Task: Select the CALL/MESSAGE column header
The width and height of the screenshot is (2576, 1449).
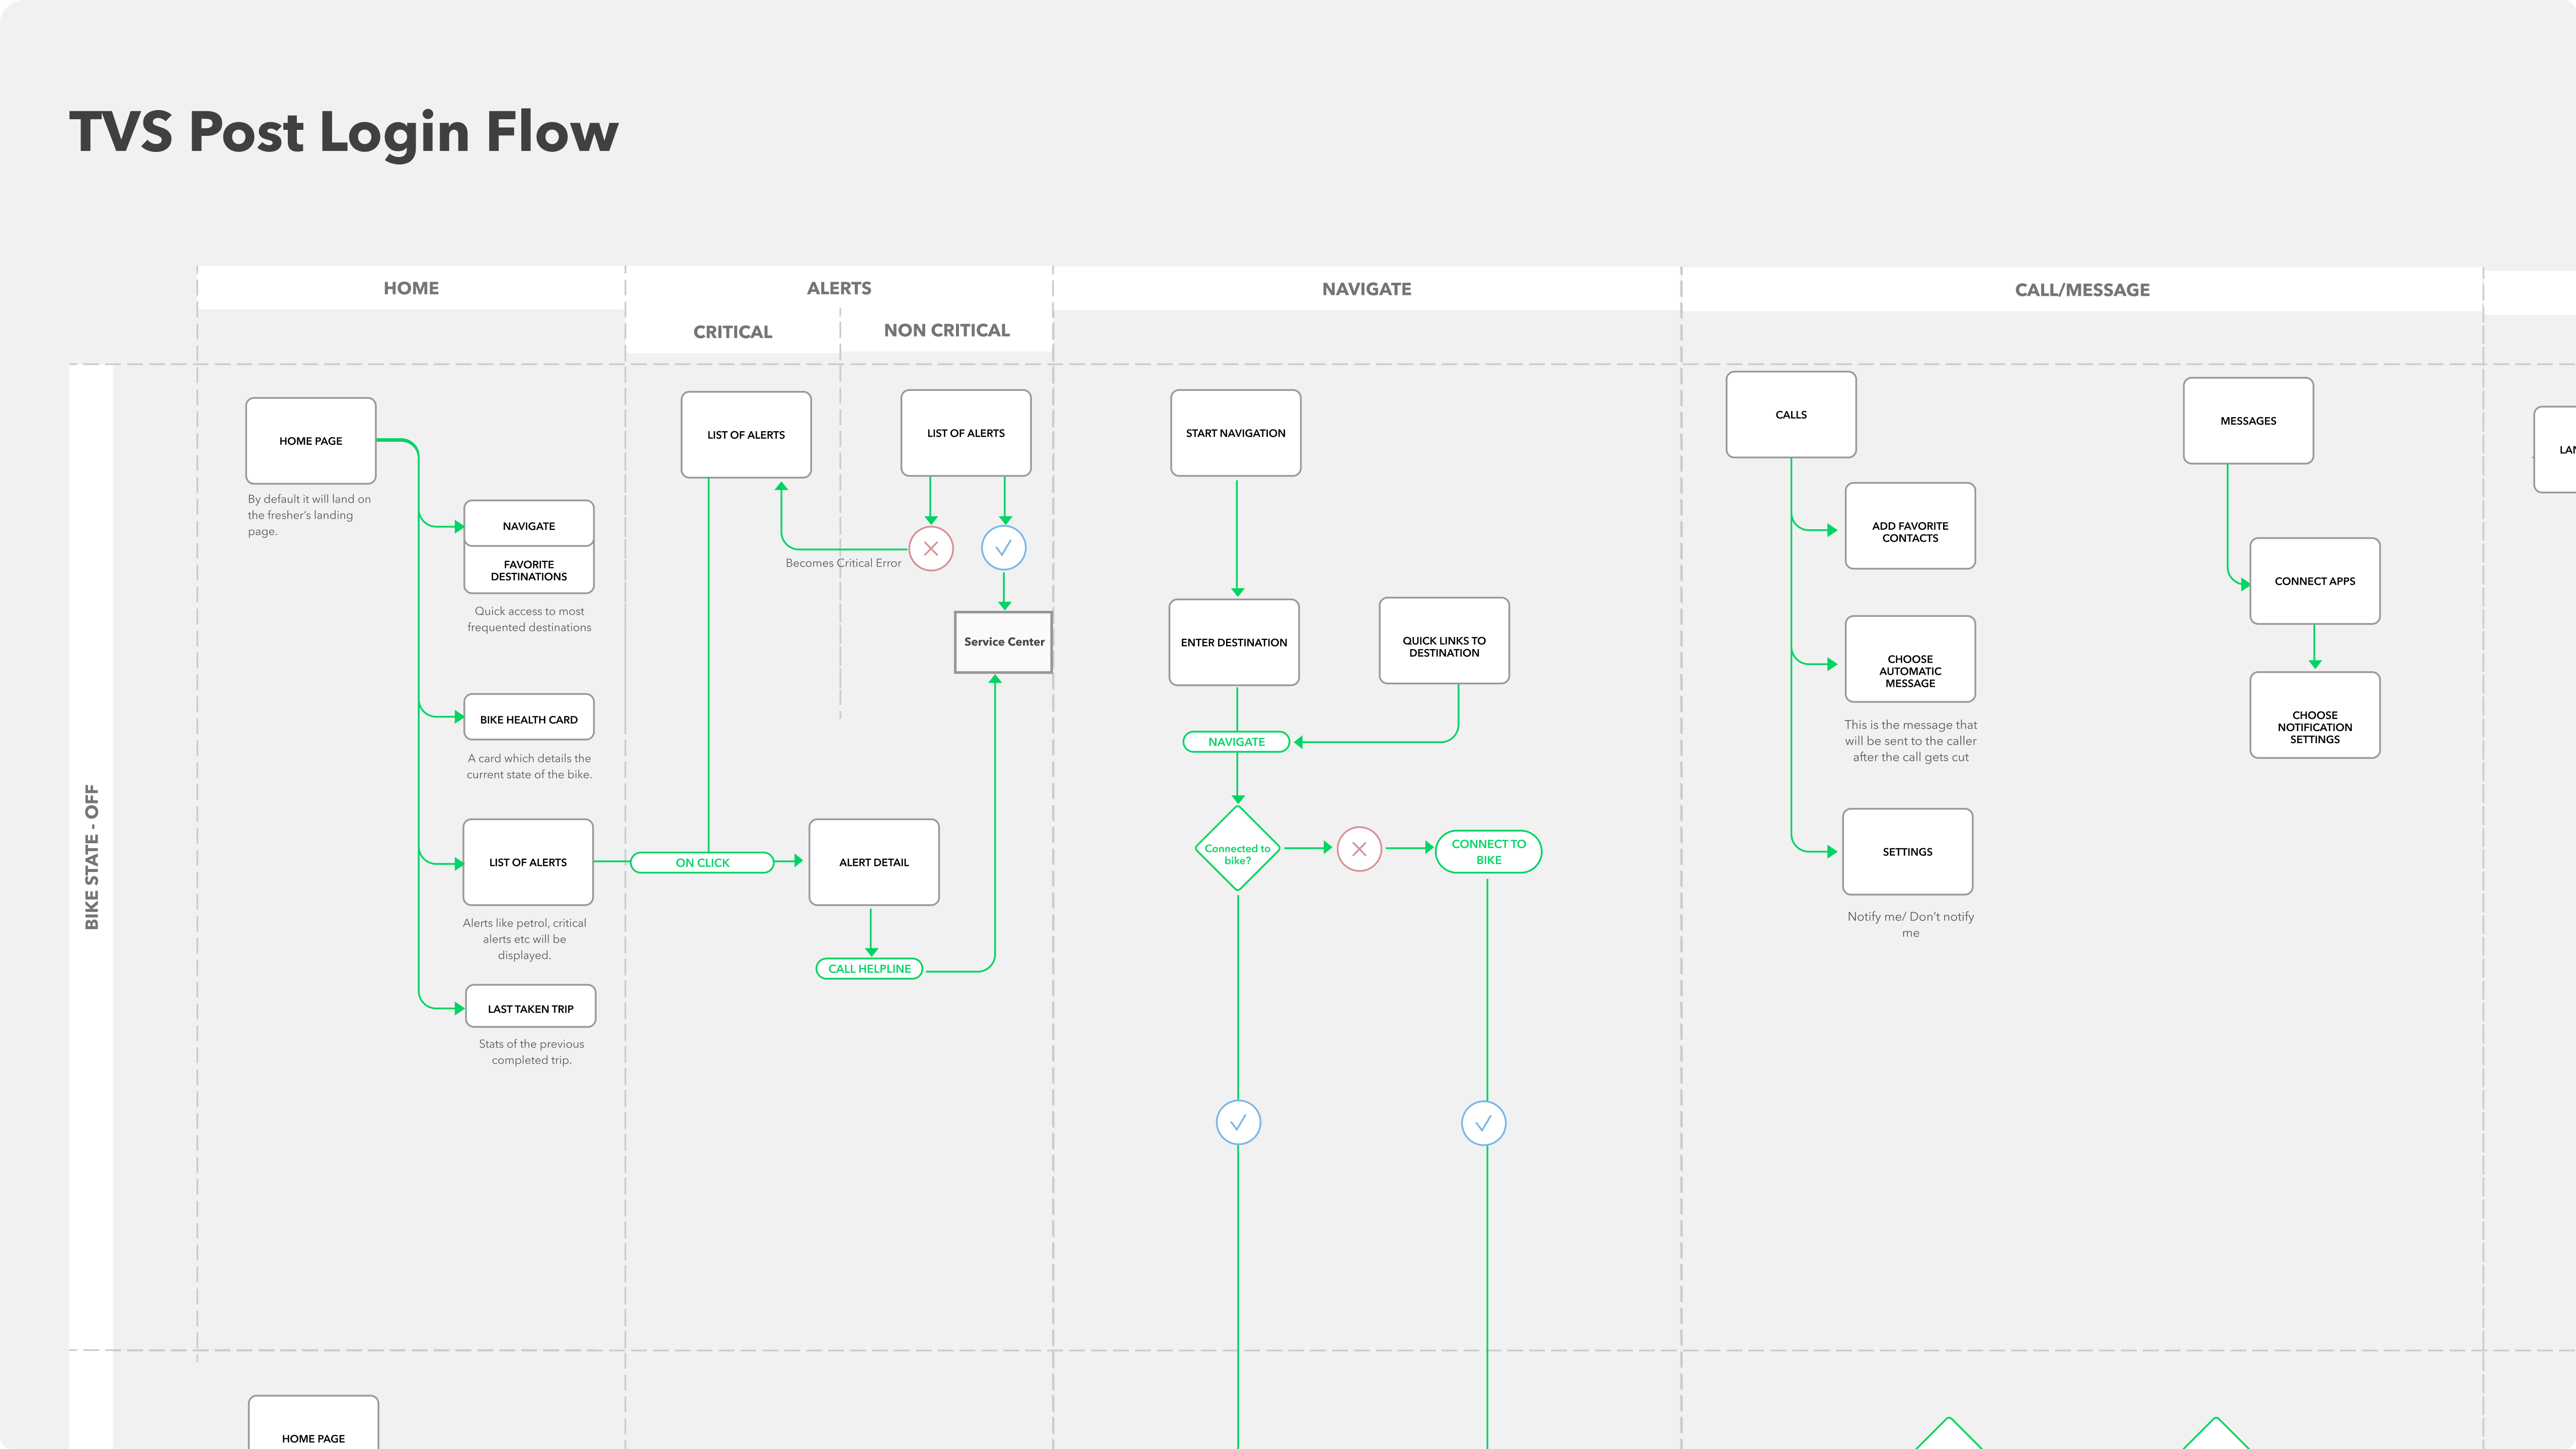Action: [2082, 290]
